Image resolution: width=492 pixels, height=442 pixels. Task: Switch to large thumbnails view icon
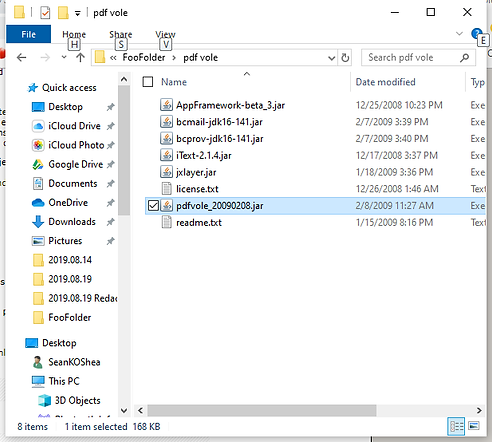474,426
